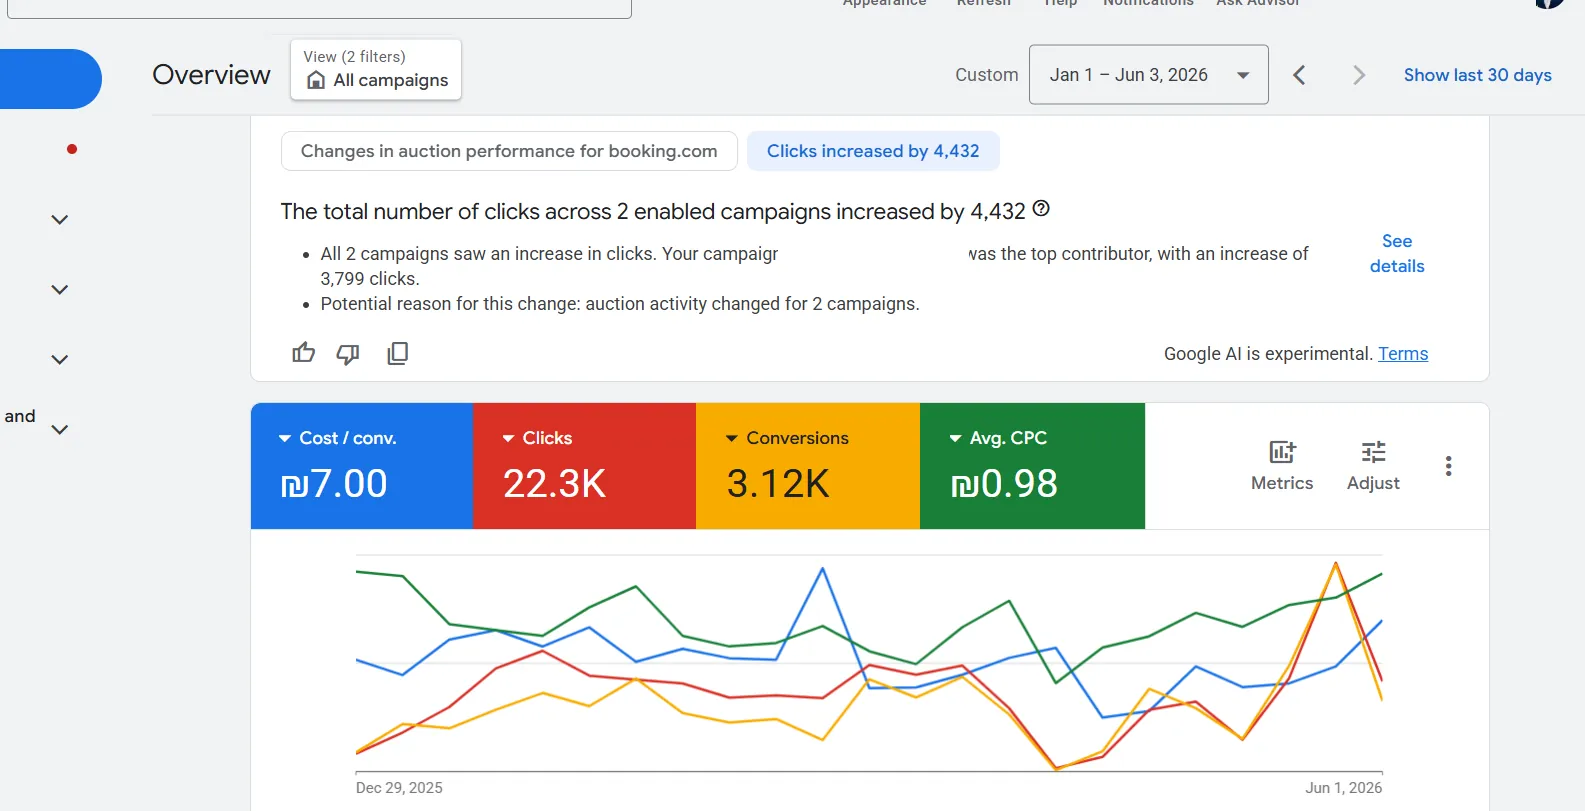Click See details link

click(1397, 254)
